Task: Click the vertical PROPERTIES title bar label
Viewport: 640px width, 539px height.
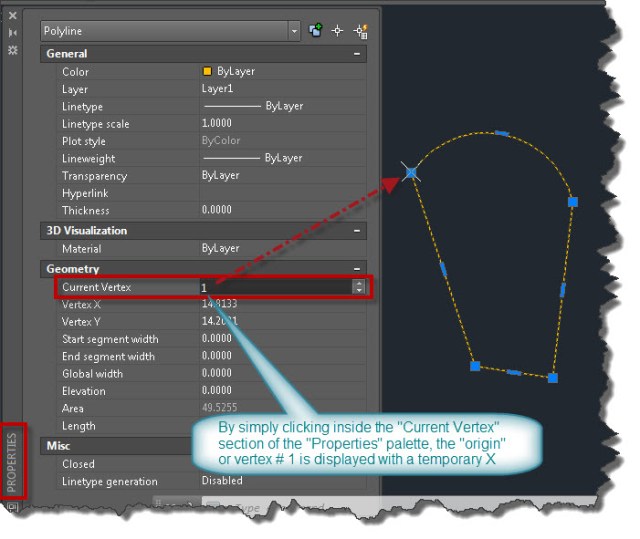Action: coord(12,462)
